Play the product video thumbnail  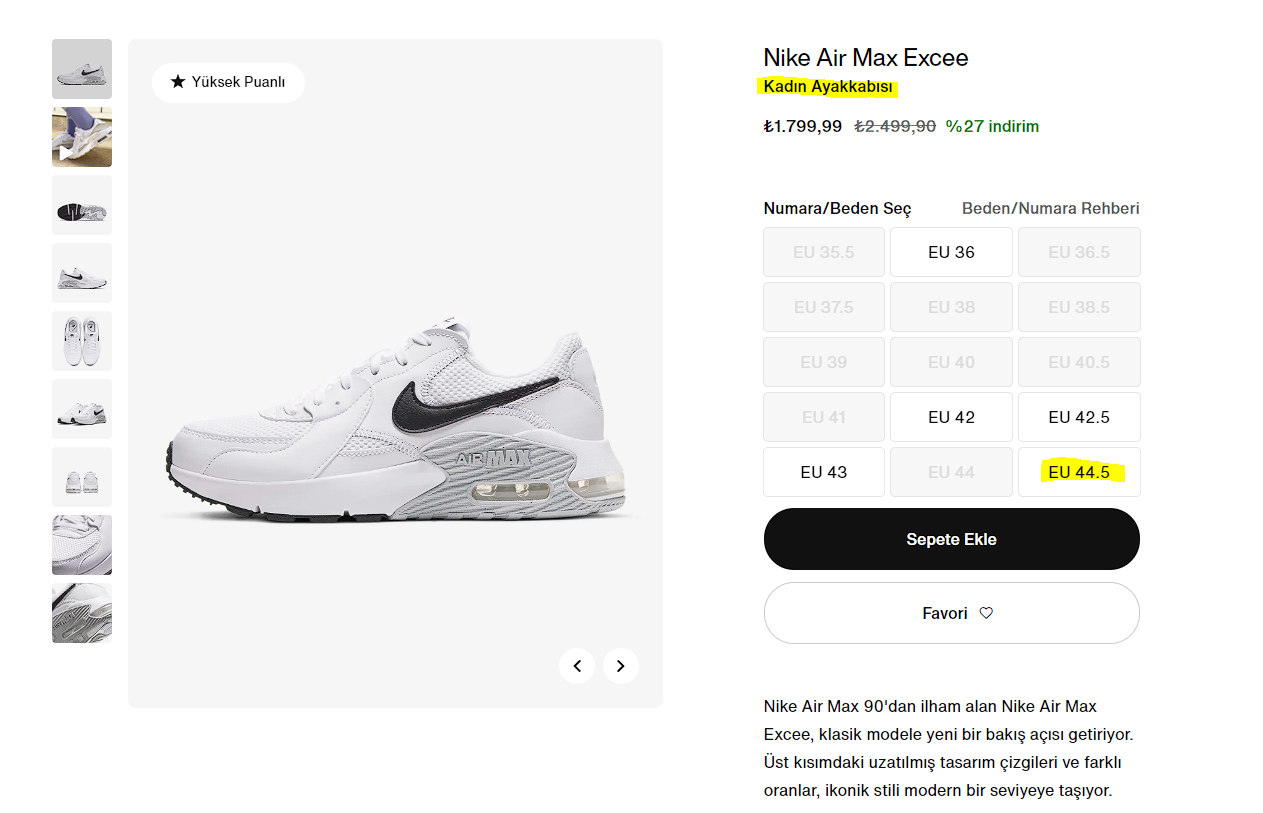(x=82, y=137)
